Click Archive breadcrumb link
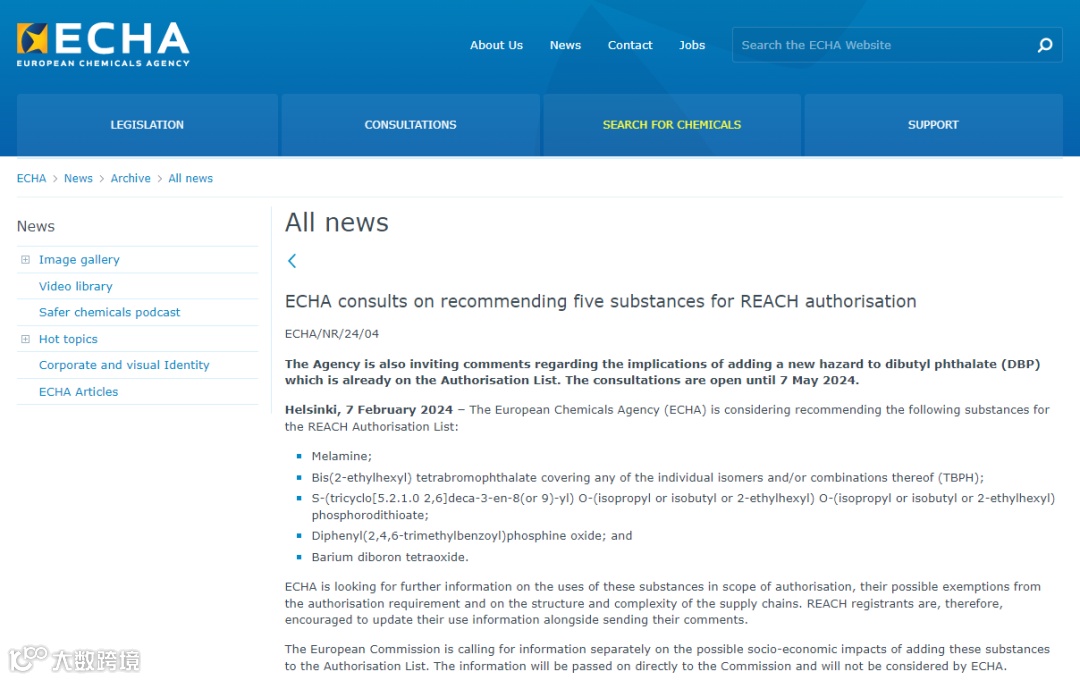 (131, 178)
